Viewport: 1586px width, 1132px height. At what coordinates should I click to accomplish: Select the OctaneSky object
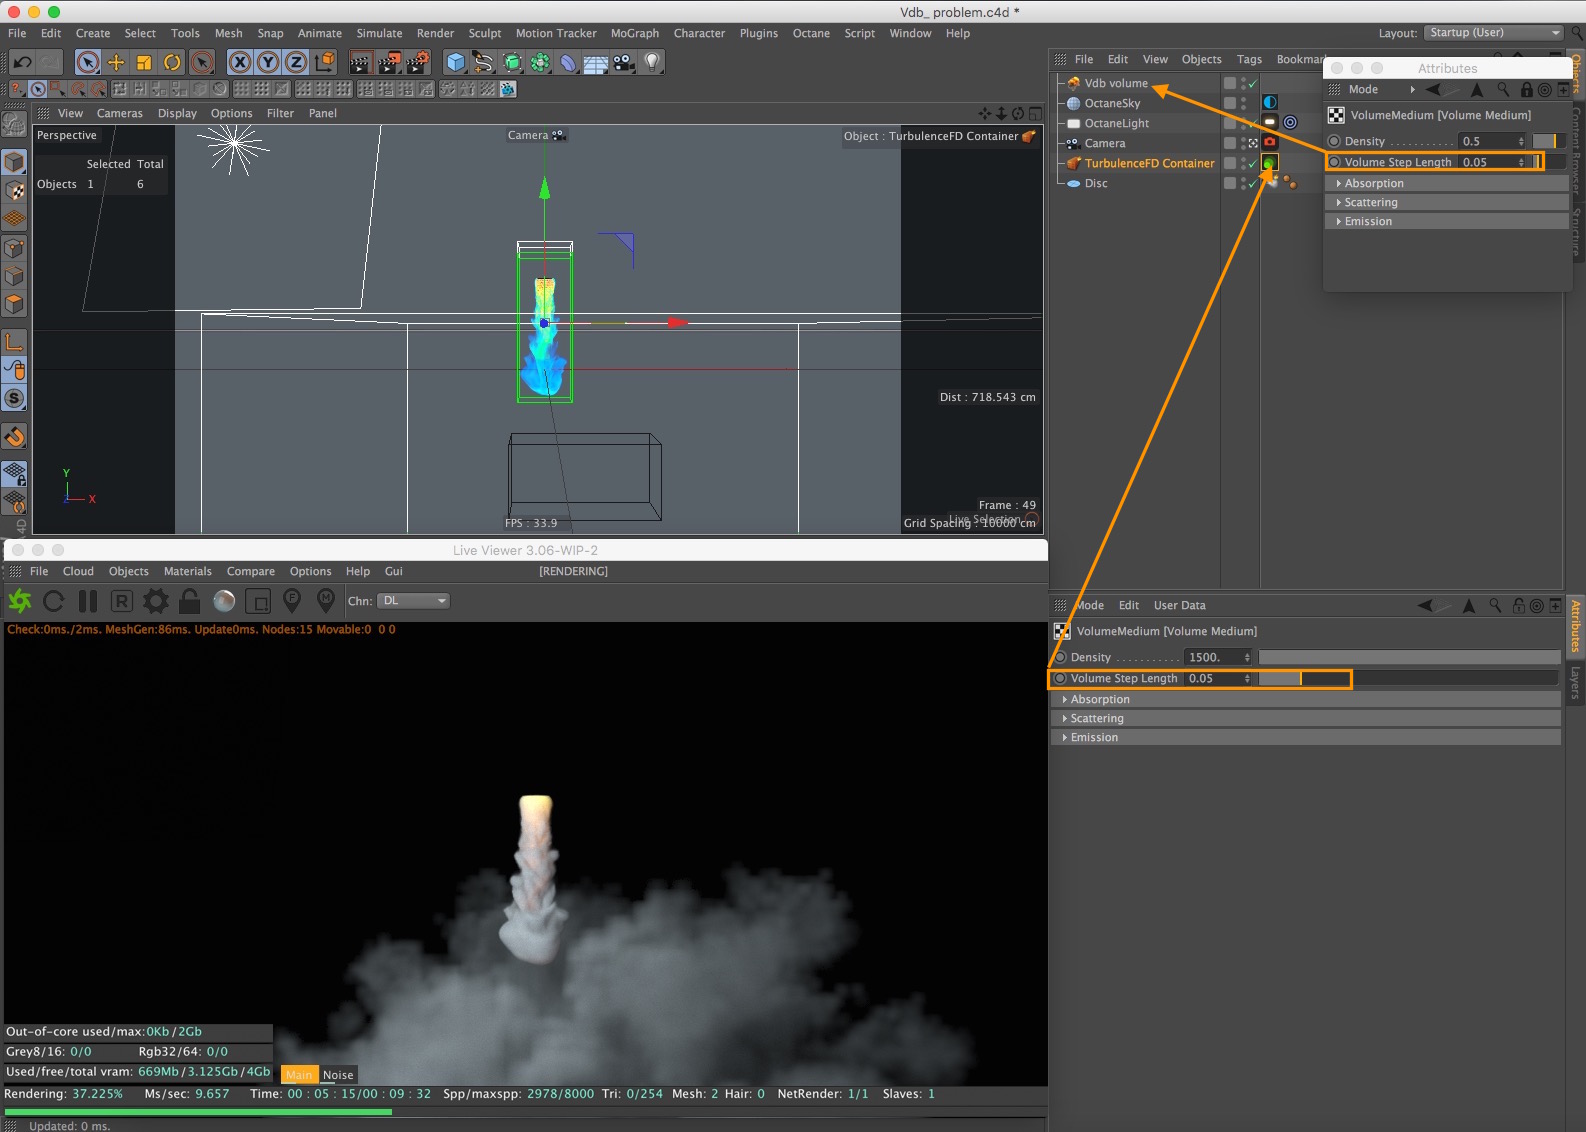(x=1112, y=103)
